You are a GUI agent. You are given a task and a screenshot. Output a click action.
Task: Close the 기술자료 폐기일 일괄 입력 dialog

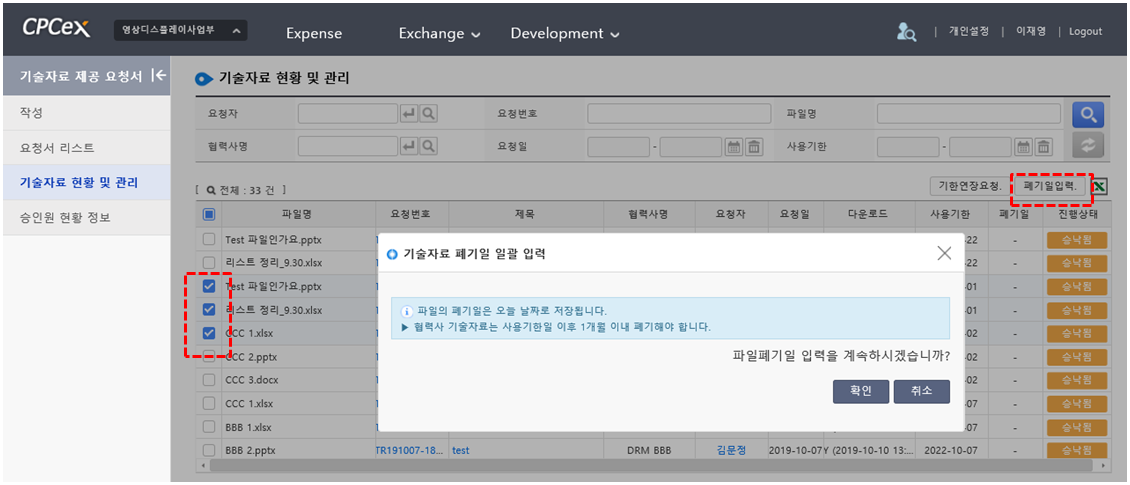943,254
